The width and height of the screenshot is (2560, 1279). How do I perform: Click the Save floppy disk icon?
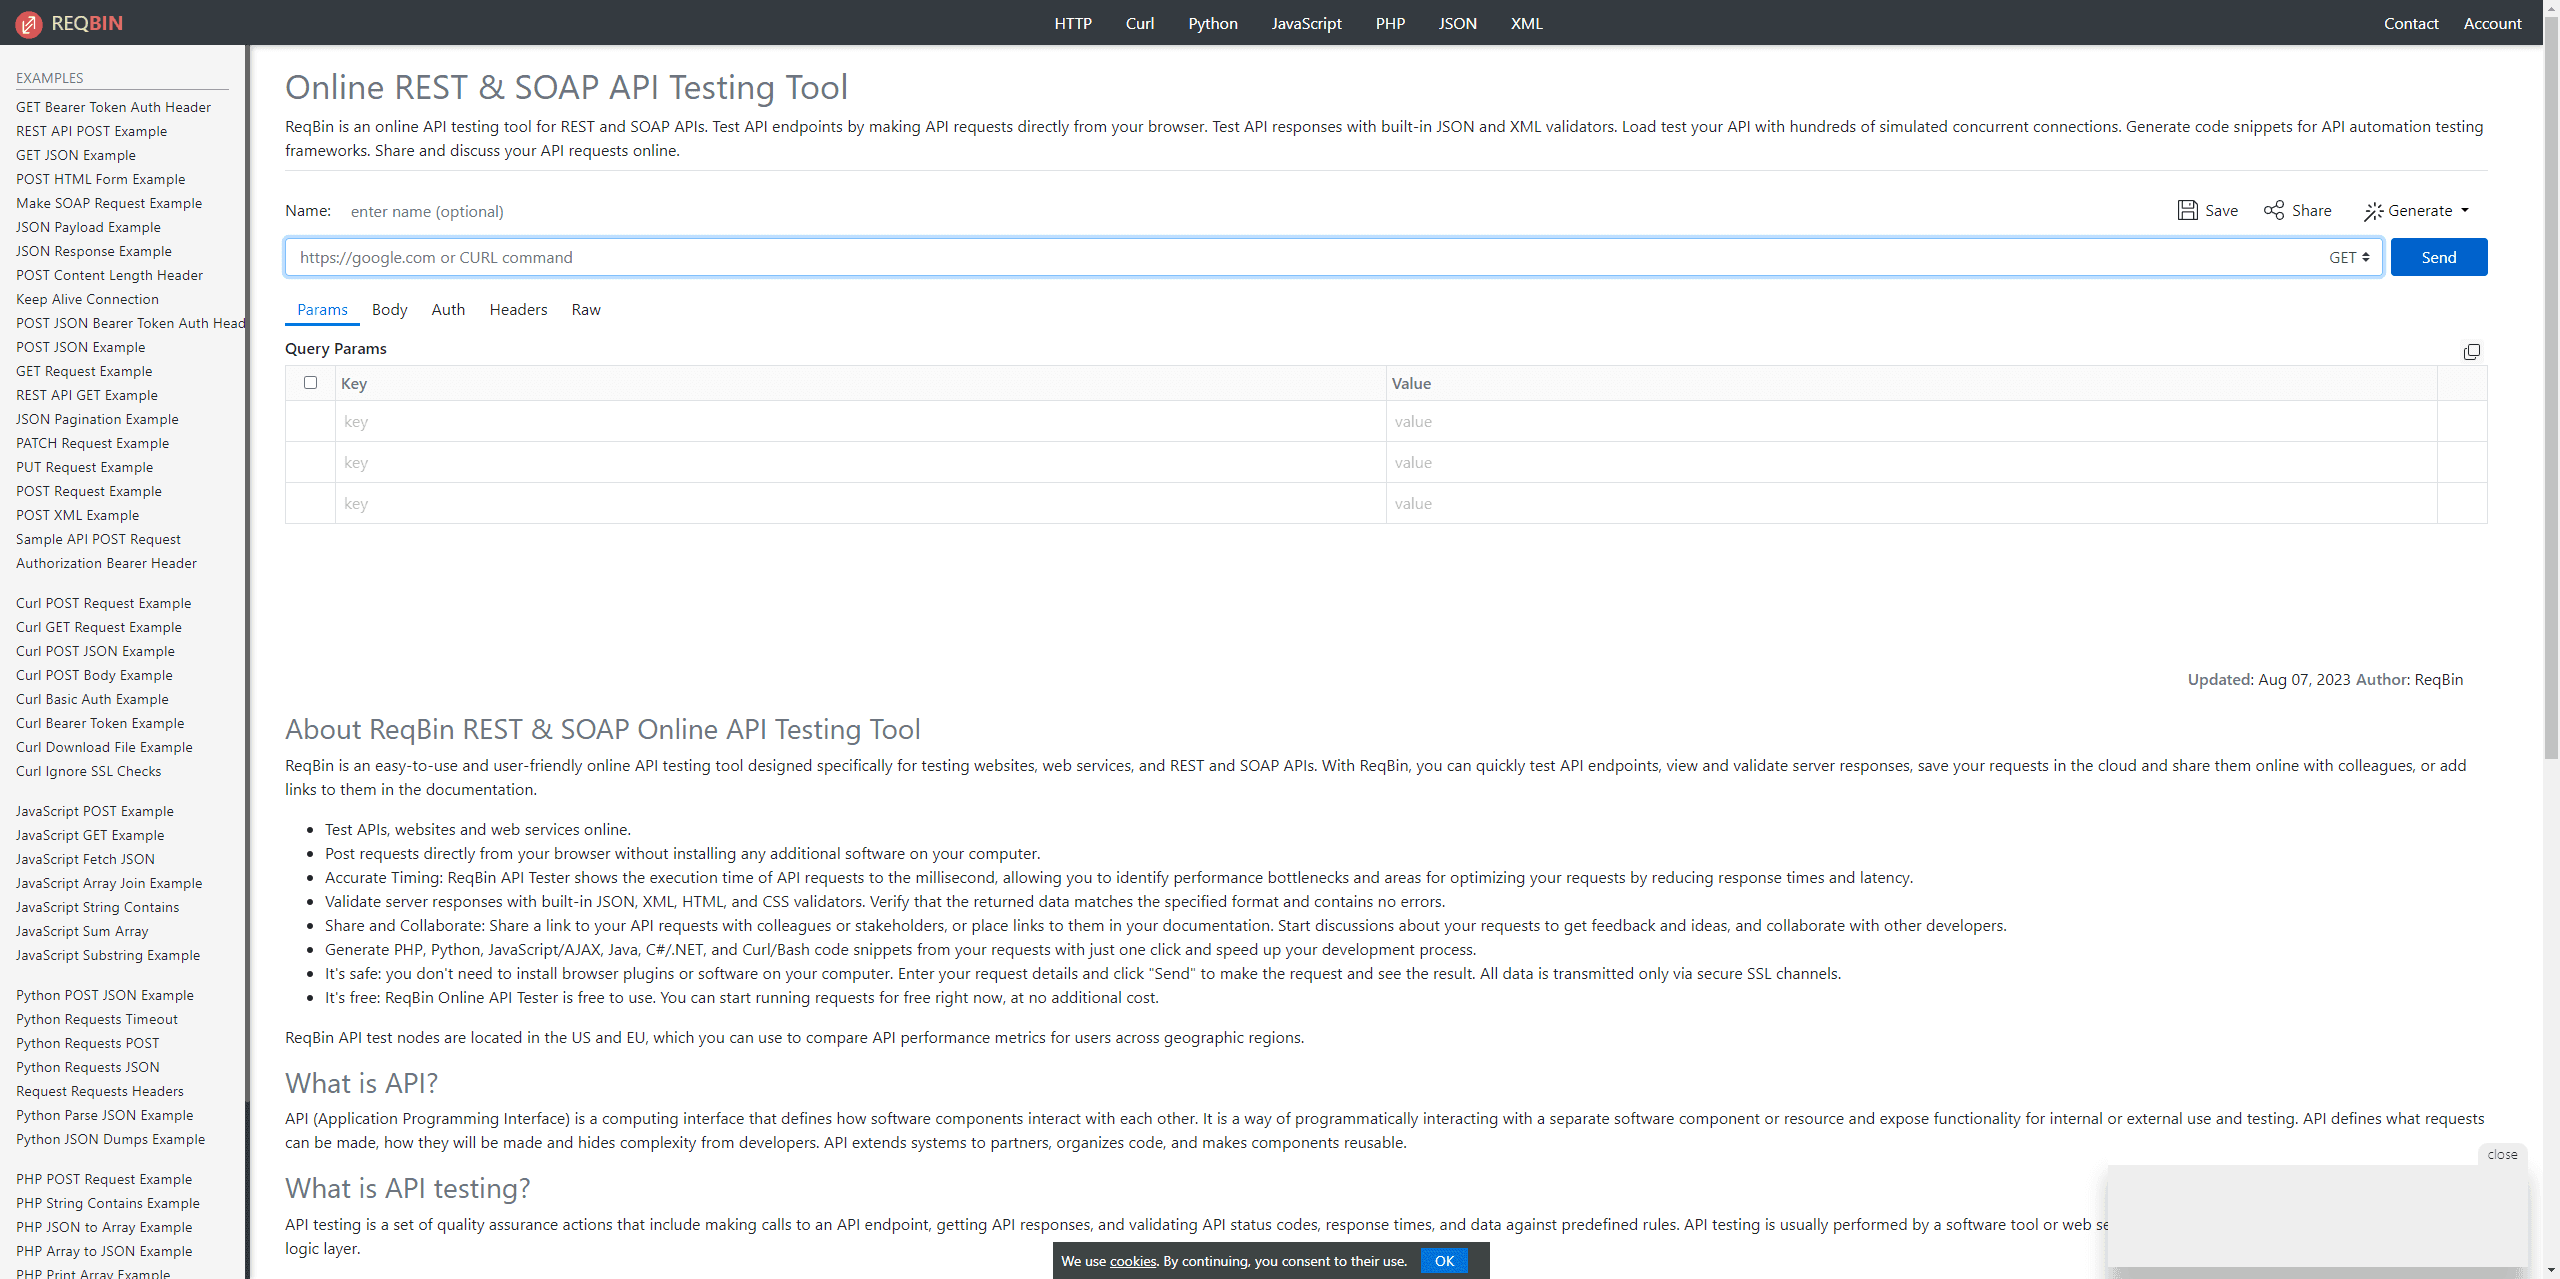pos(2187,210)
